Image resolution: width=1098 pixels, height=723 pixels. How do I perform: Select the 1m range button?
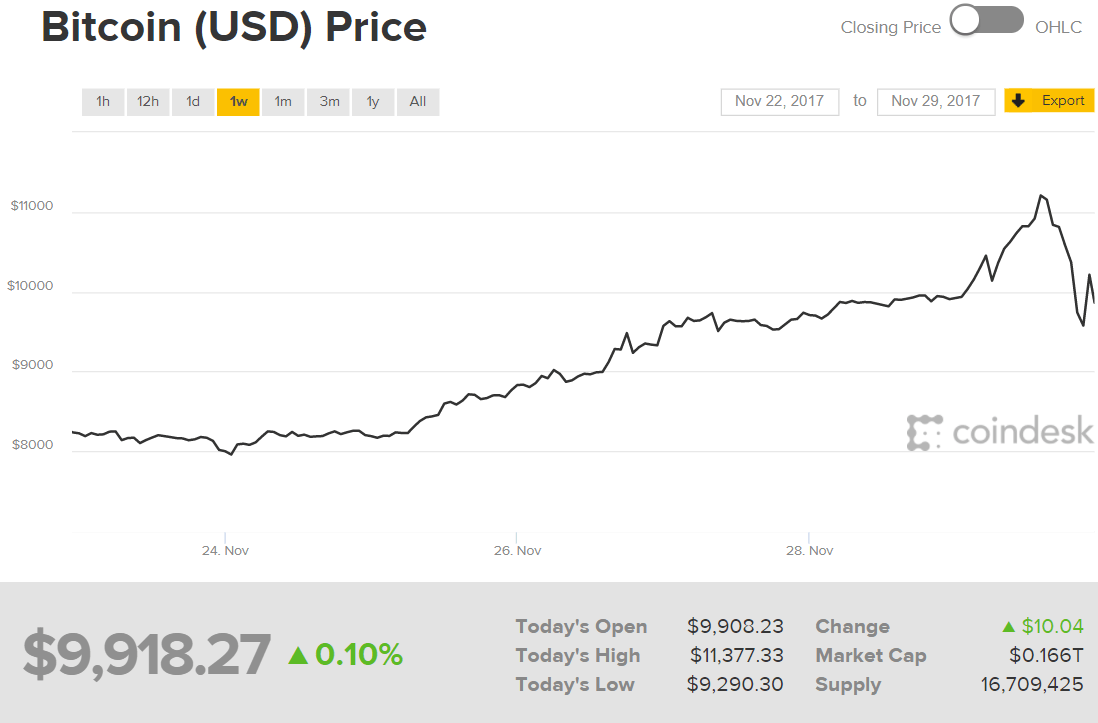coord(283,101)
